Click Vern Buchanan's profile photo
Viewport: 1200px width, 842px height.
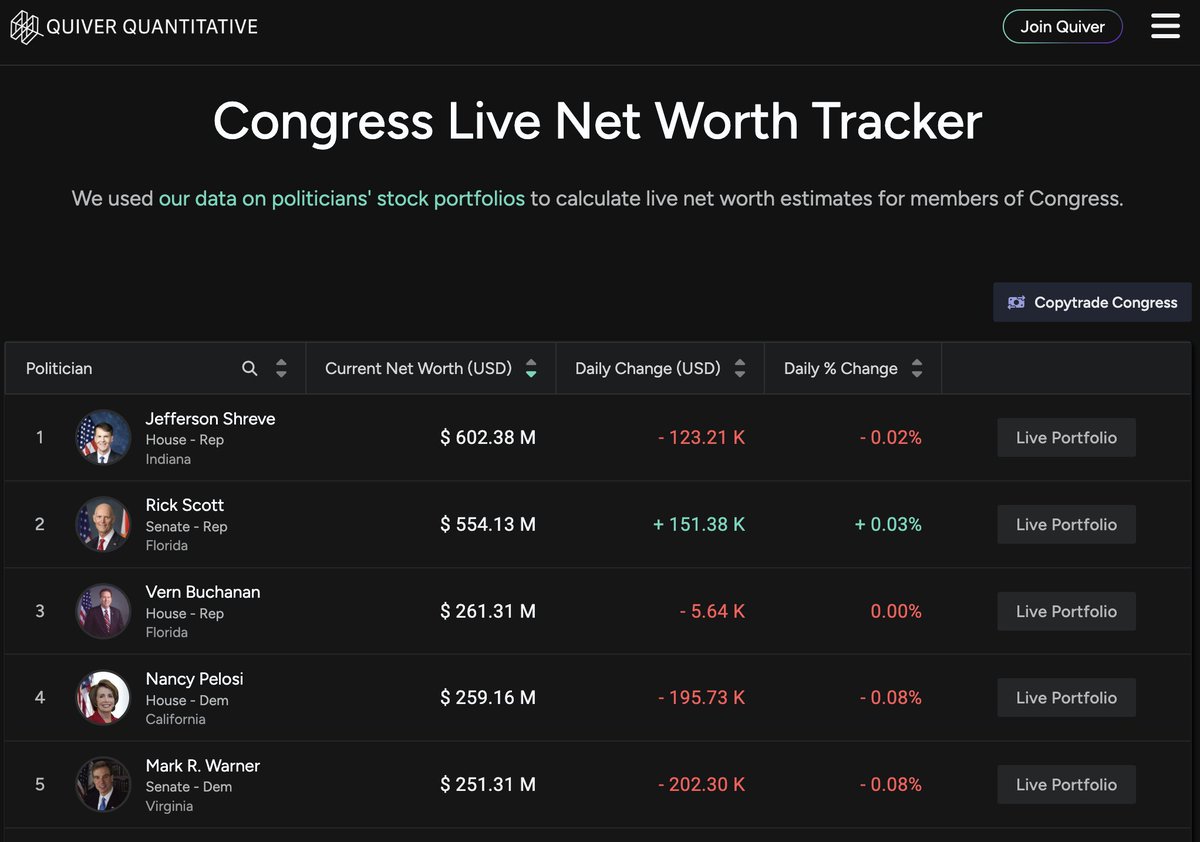[x=103, y=611]
